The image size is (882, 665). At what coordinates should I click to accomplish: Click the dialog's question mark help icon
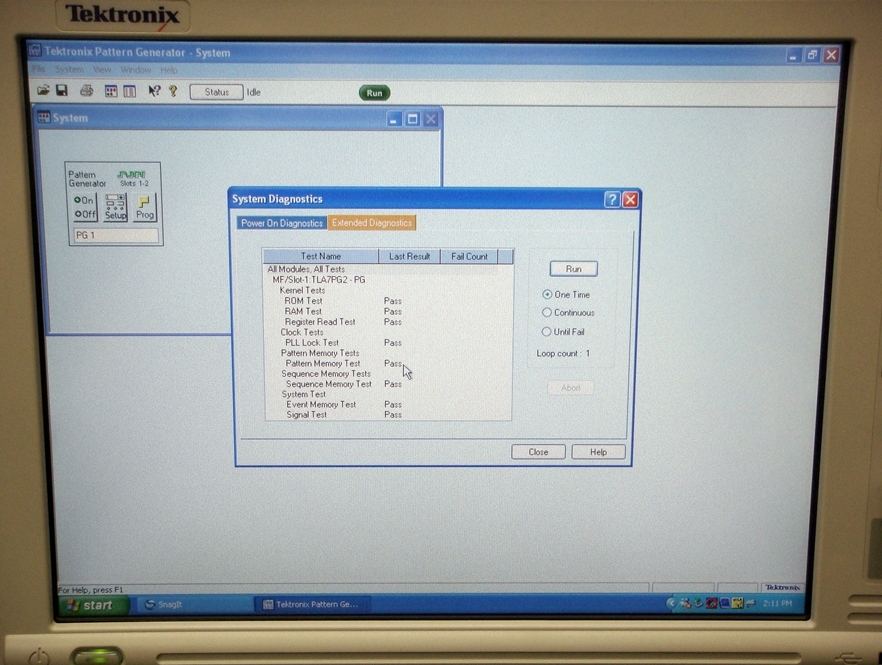point(612,199)
